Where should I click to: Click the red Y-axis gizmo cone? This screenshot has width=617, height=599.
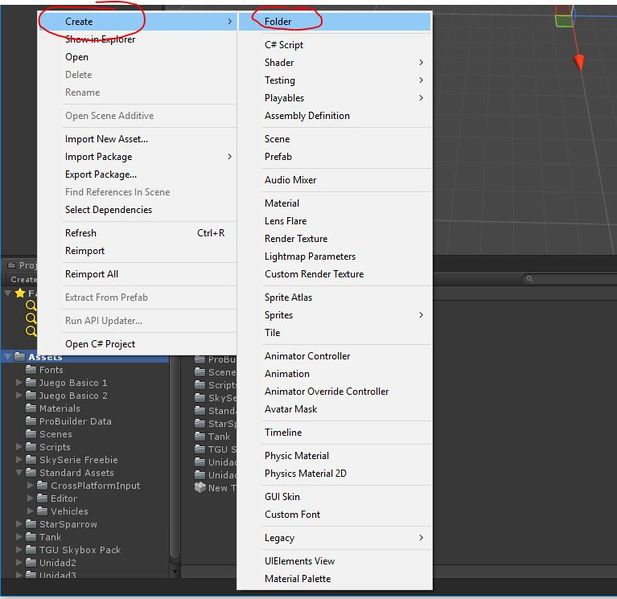579,63
